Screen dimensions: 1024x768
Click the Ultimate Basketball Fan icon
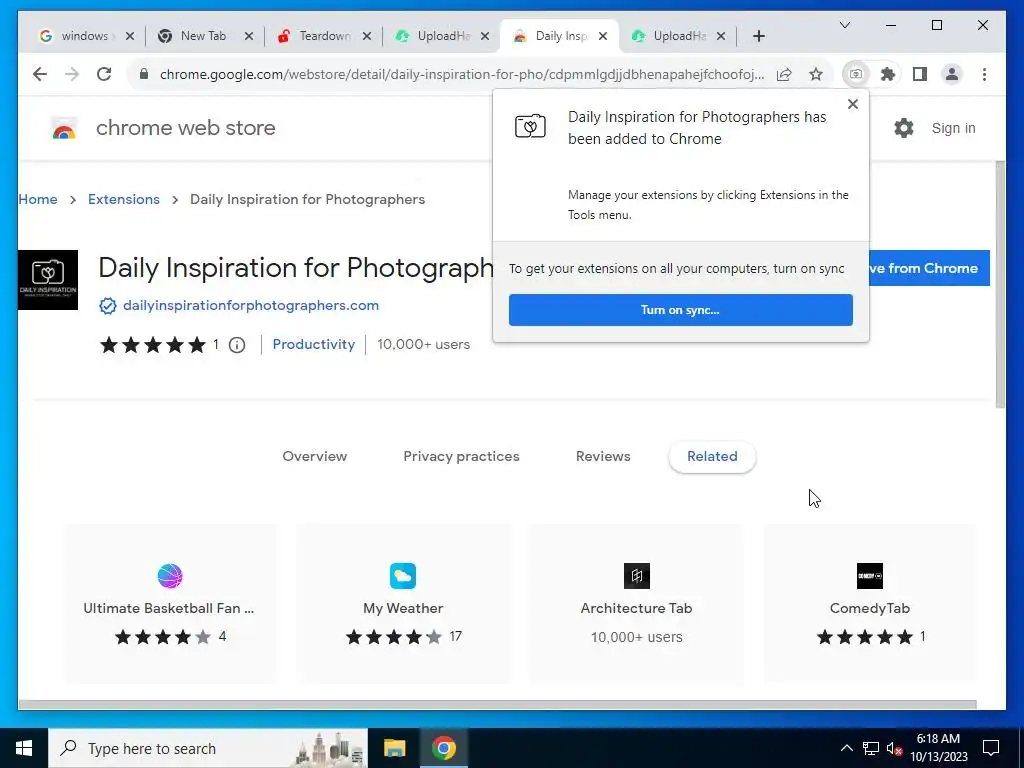pos(170,576)
